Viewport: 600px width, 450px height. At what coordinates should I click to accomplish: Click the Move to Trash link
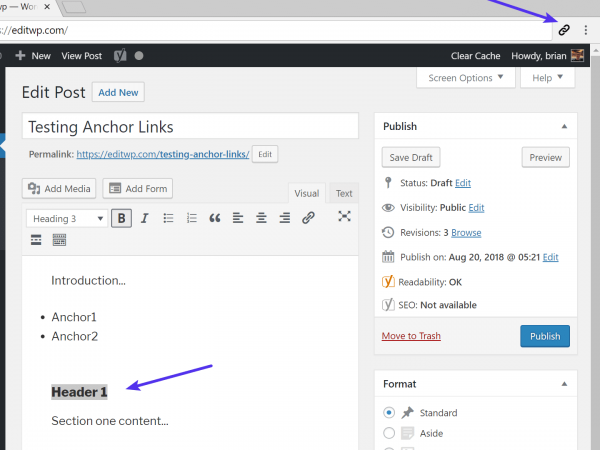pos(411,336)
